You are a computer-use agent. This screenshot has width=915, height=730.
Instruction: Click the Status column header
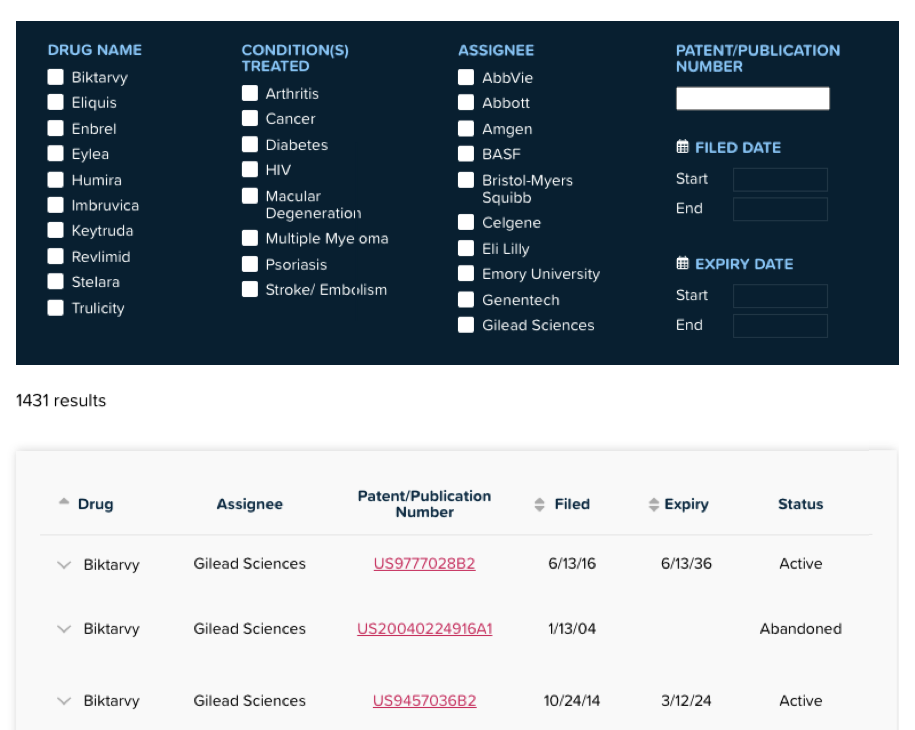(x=801, y=504)
